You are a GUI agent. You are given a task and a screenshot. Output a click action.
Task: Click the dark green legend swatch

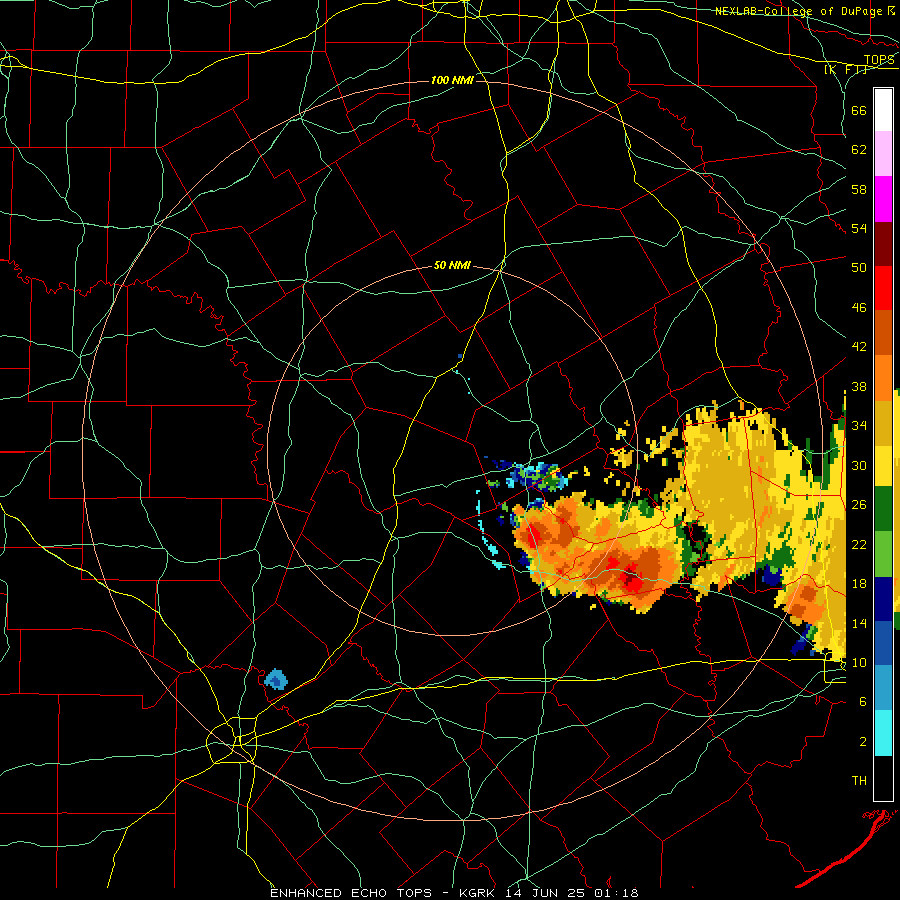(x=883, y=509)
